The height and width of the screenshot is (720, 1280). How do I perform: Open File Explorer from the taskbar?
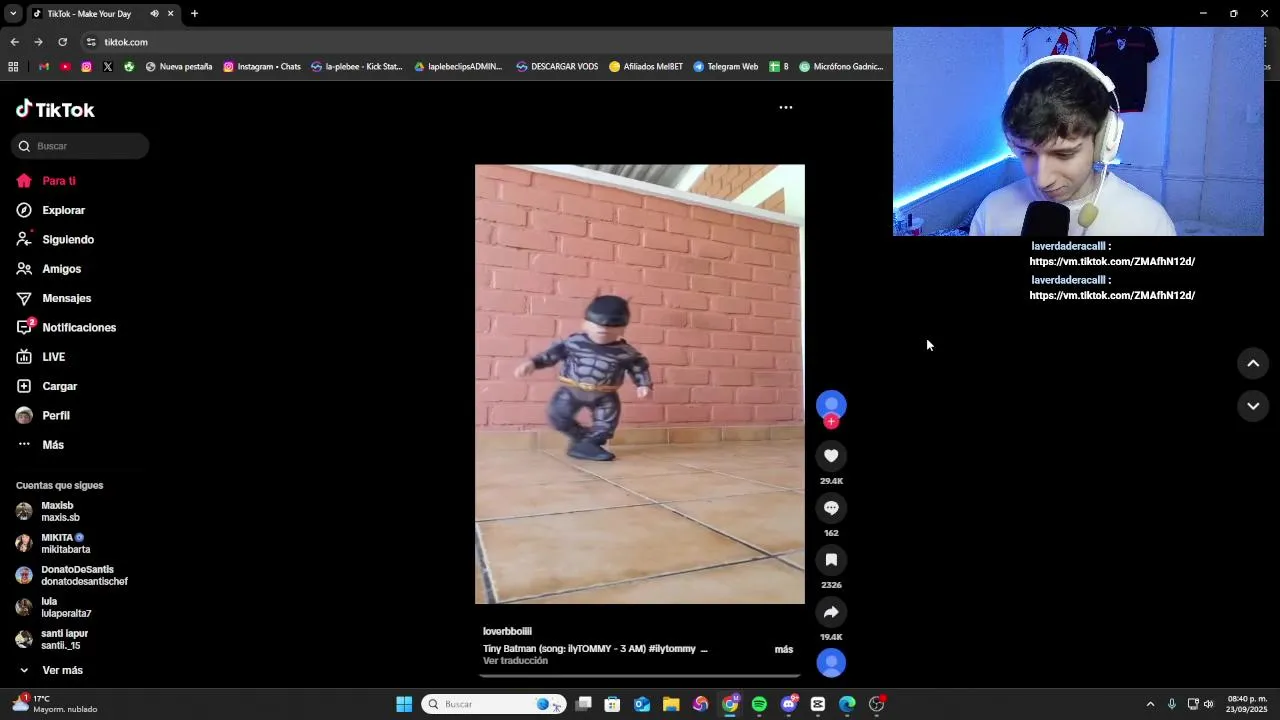[671, 705]
